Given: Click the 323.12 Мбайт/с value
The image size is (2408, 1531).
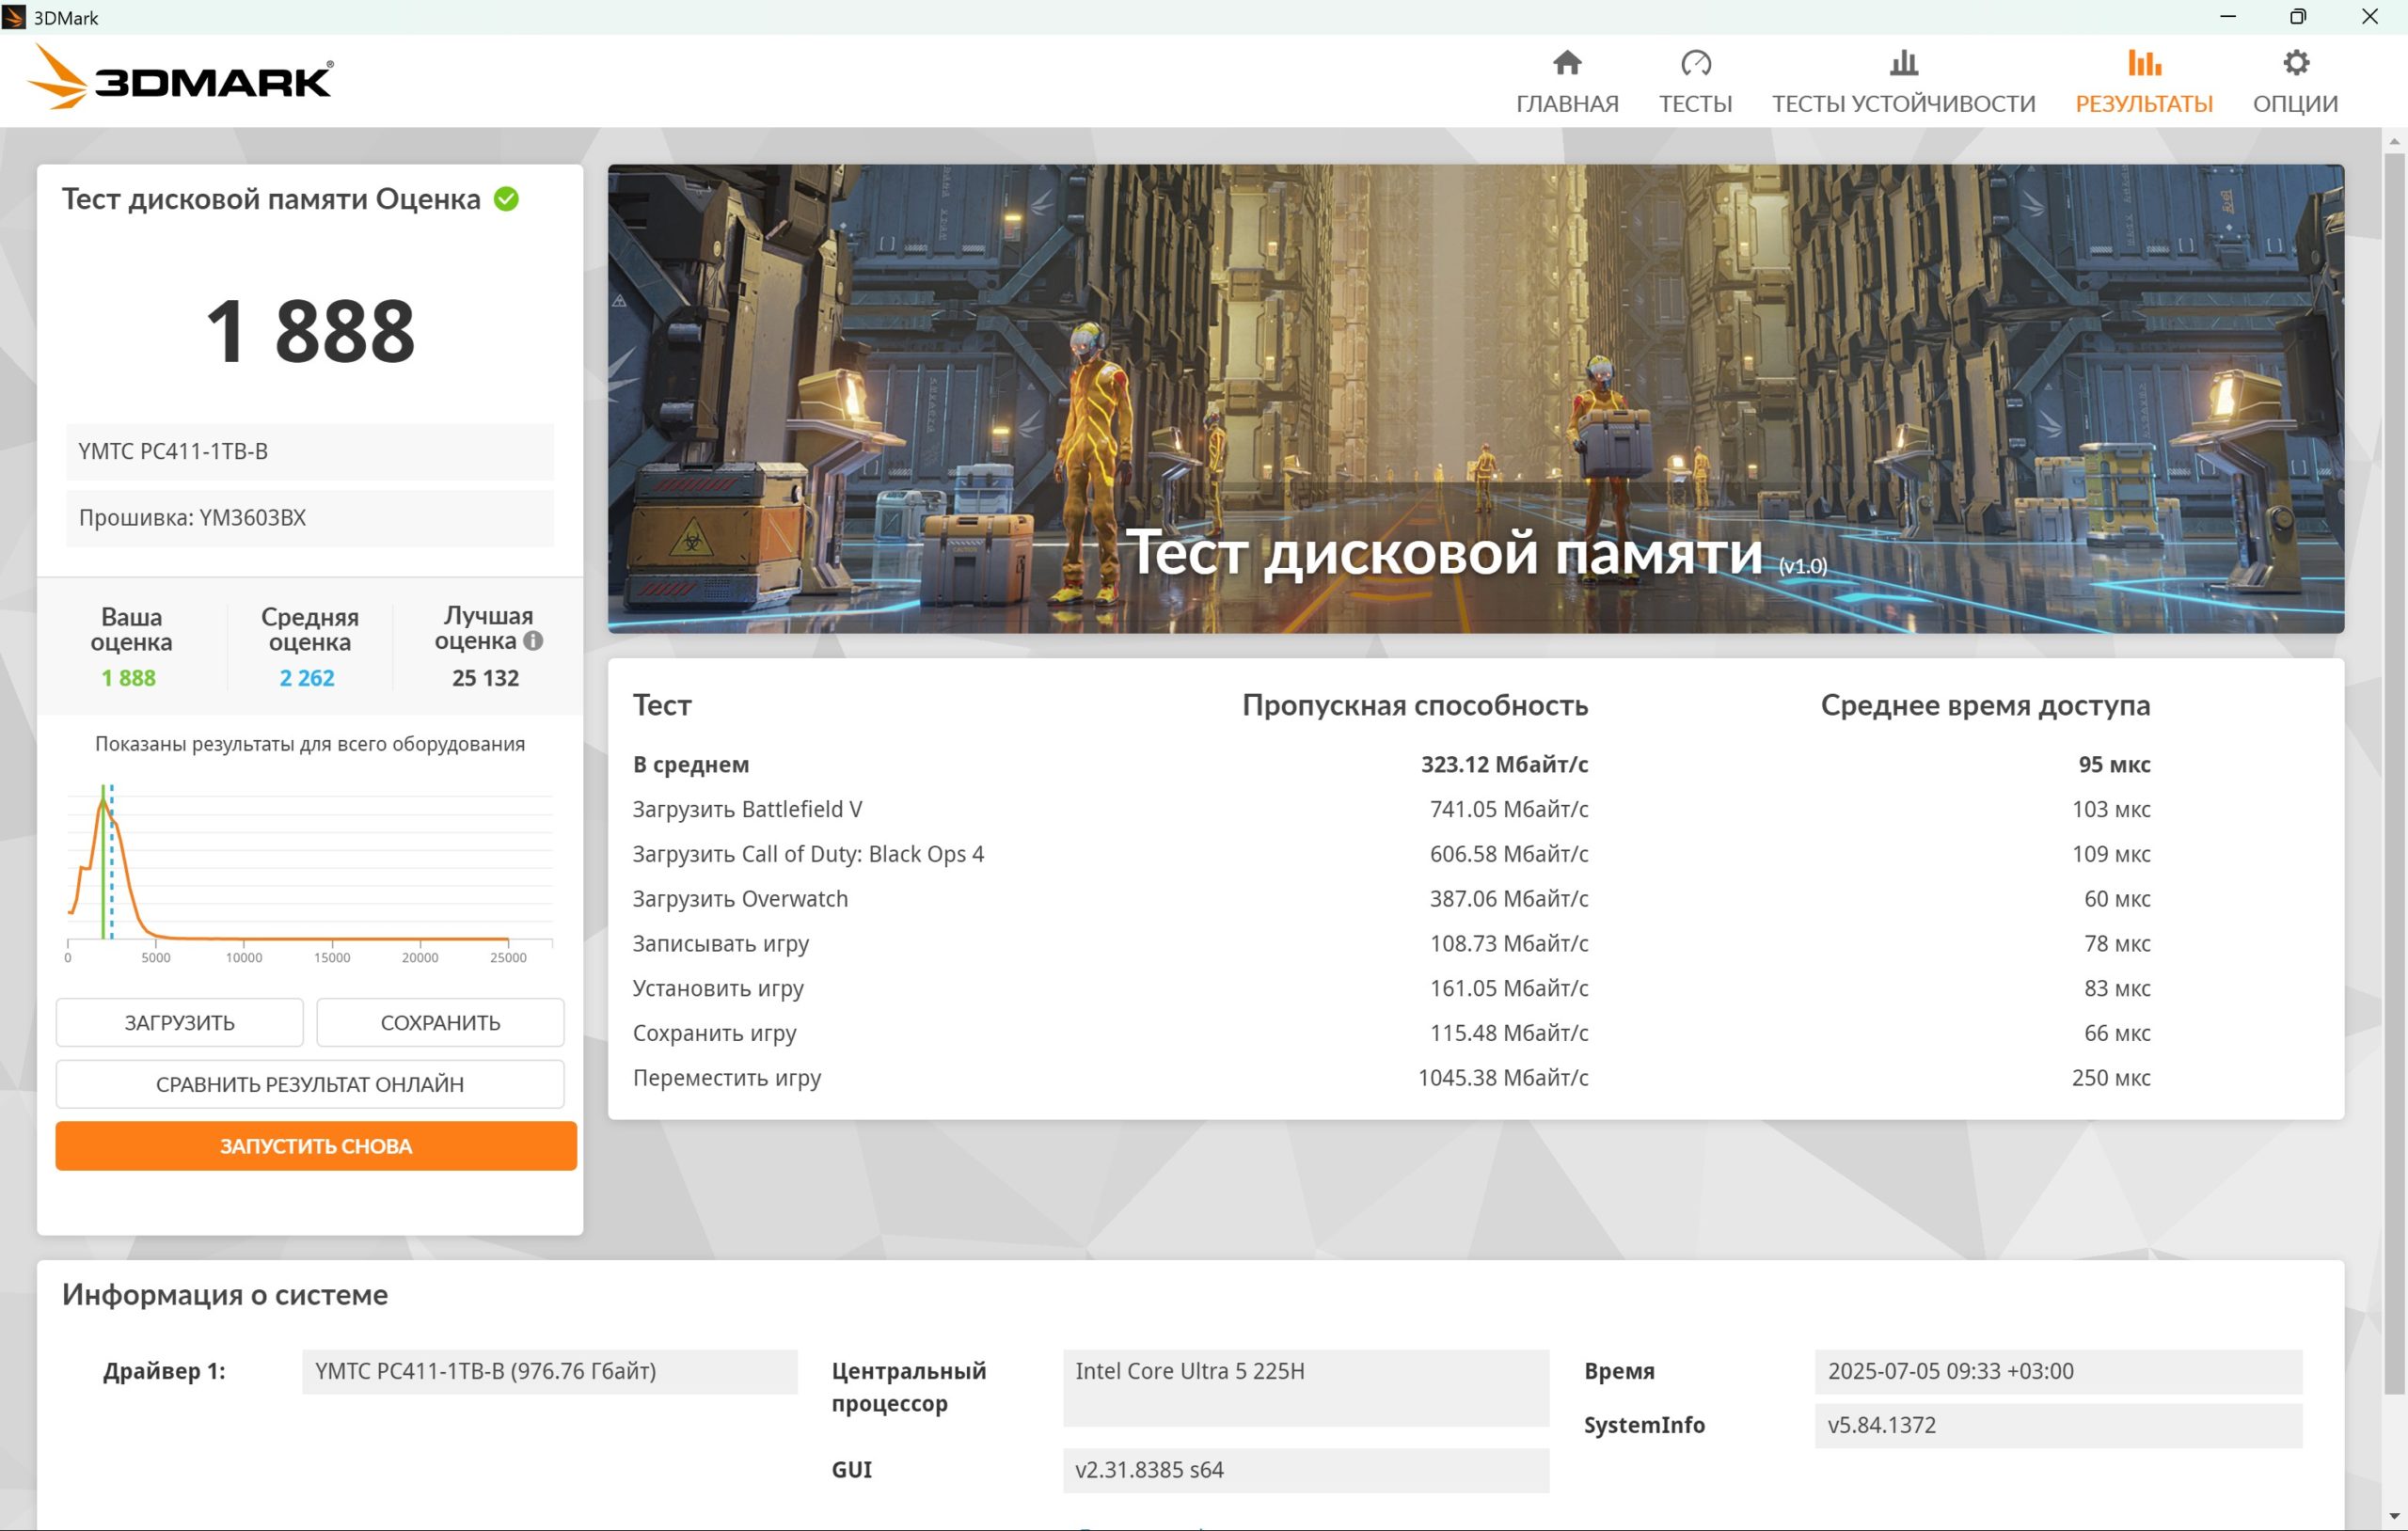Looking at the screenshot, I should pyautogui.click(x=1504, y=764).
